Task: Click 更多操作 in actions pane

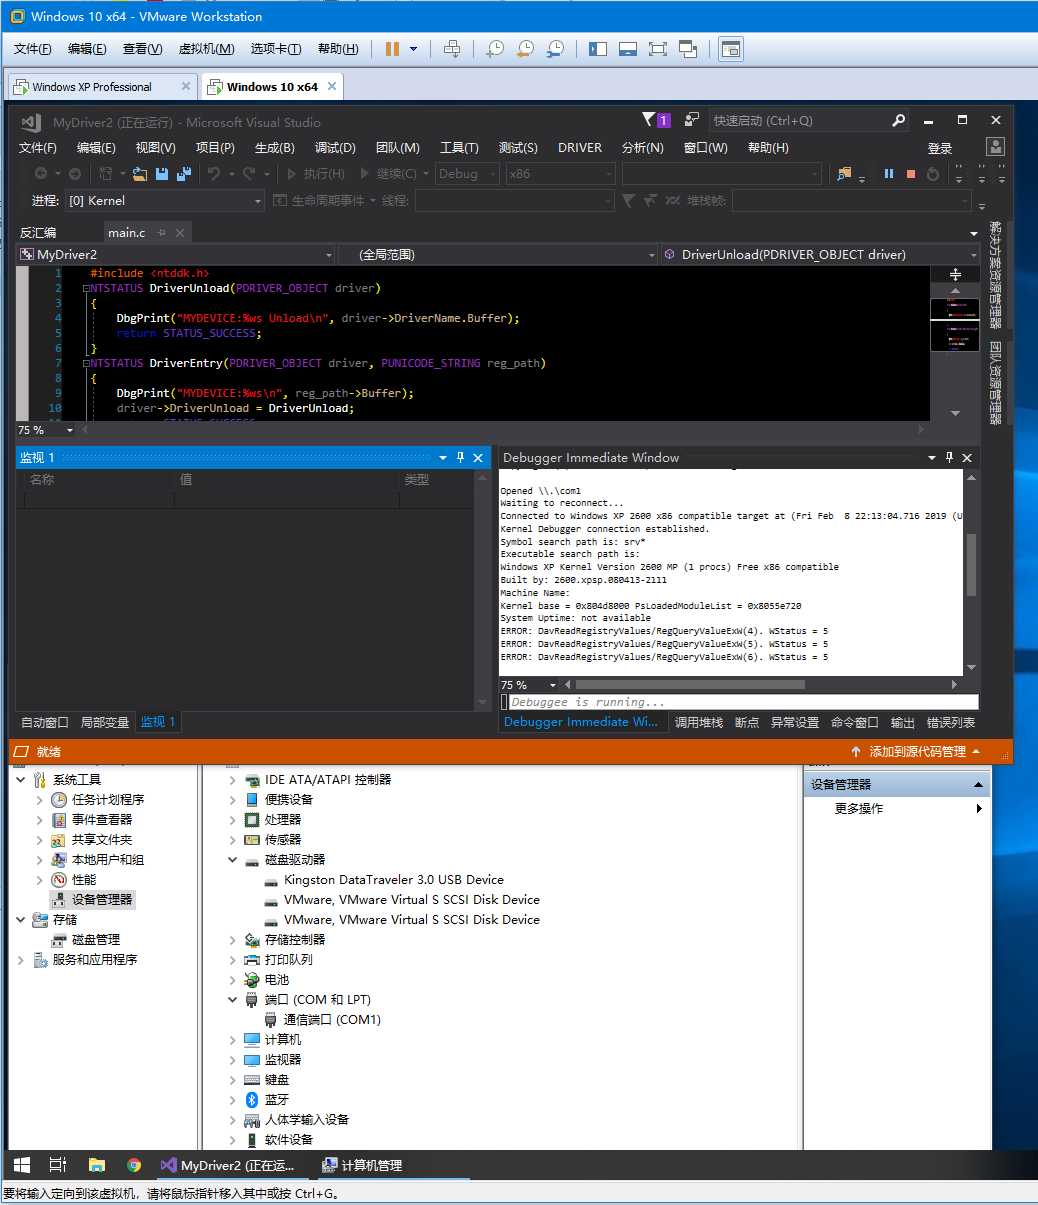Action: coord(859,808)
